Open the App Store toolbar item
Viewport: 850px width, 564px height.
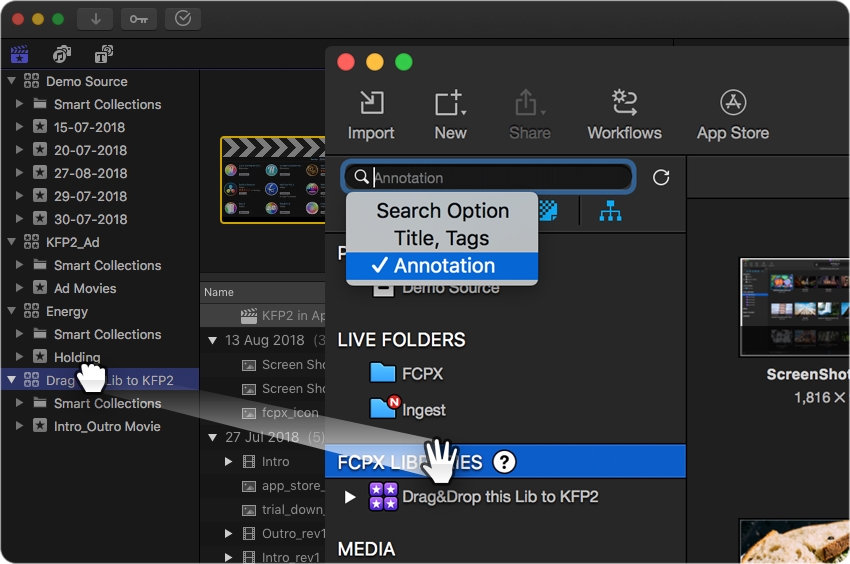[733, 116]
